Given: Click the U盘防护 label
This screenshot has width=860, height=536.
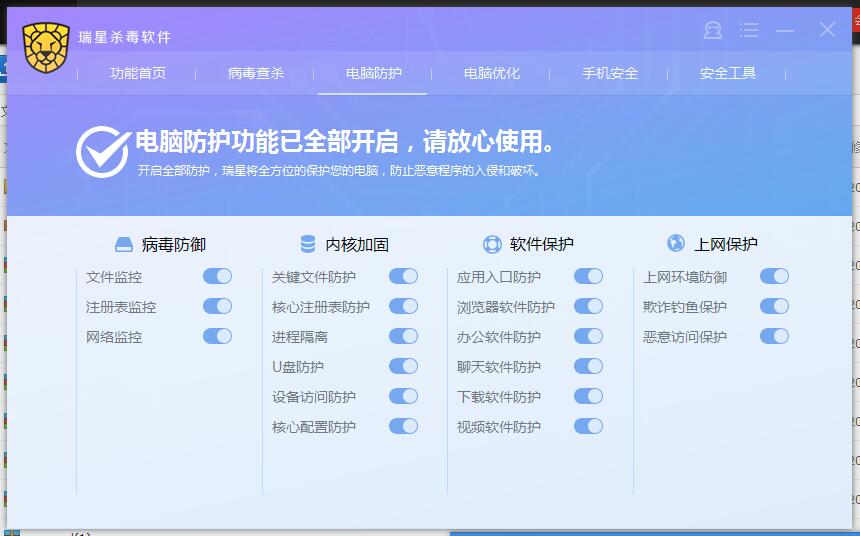Looking at the screenshot, I should [298, 367].
